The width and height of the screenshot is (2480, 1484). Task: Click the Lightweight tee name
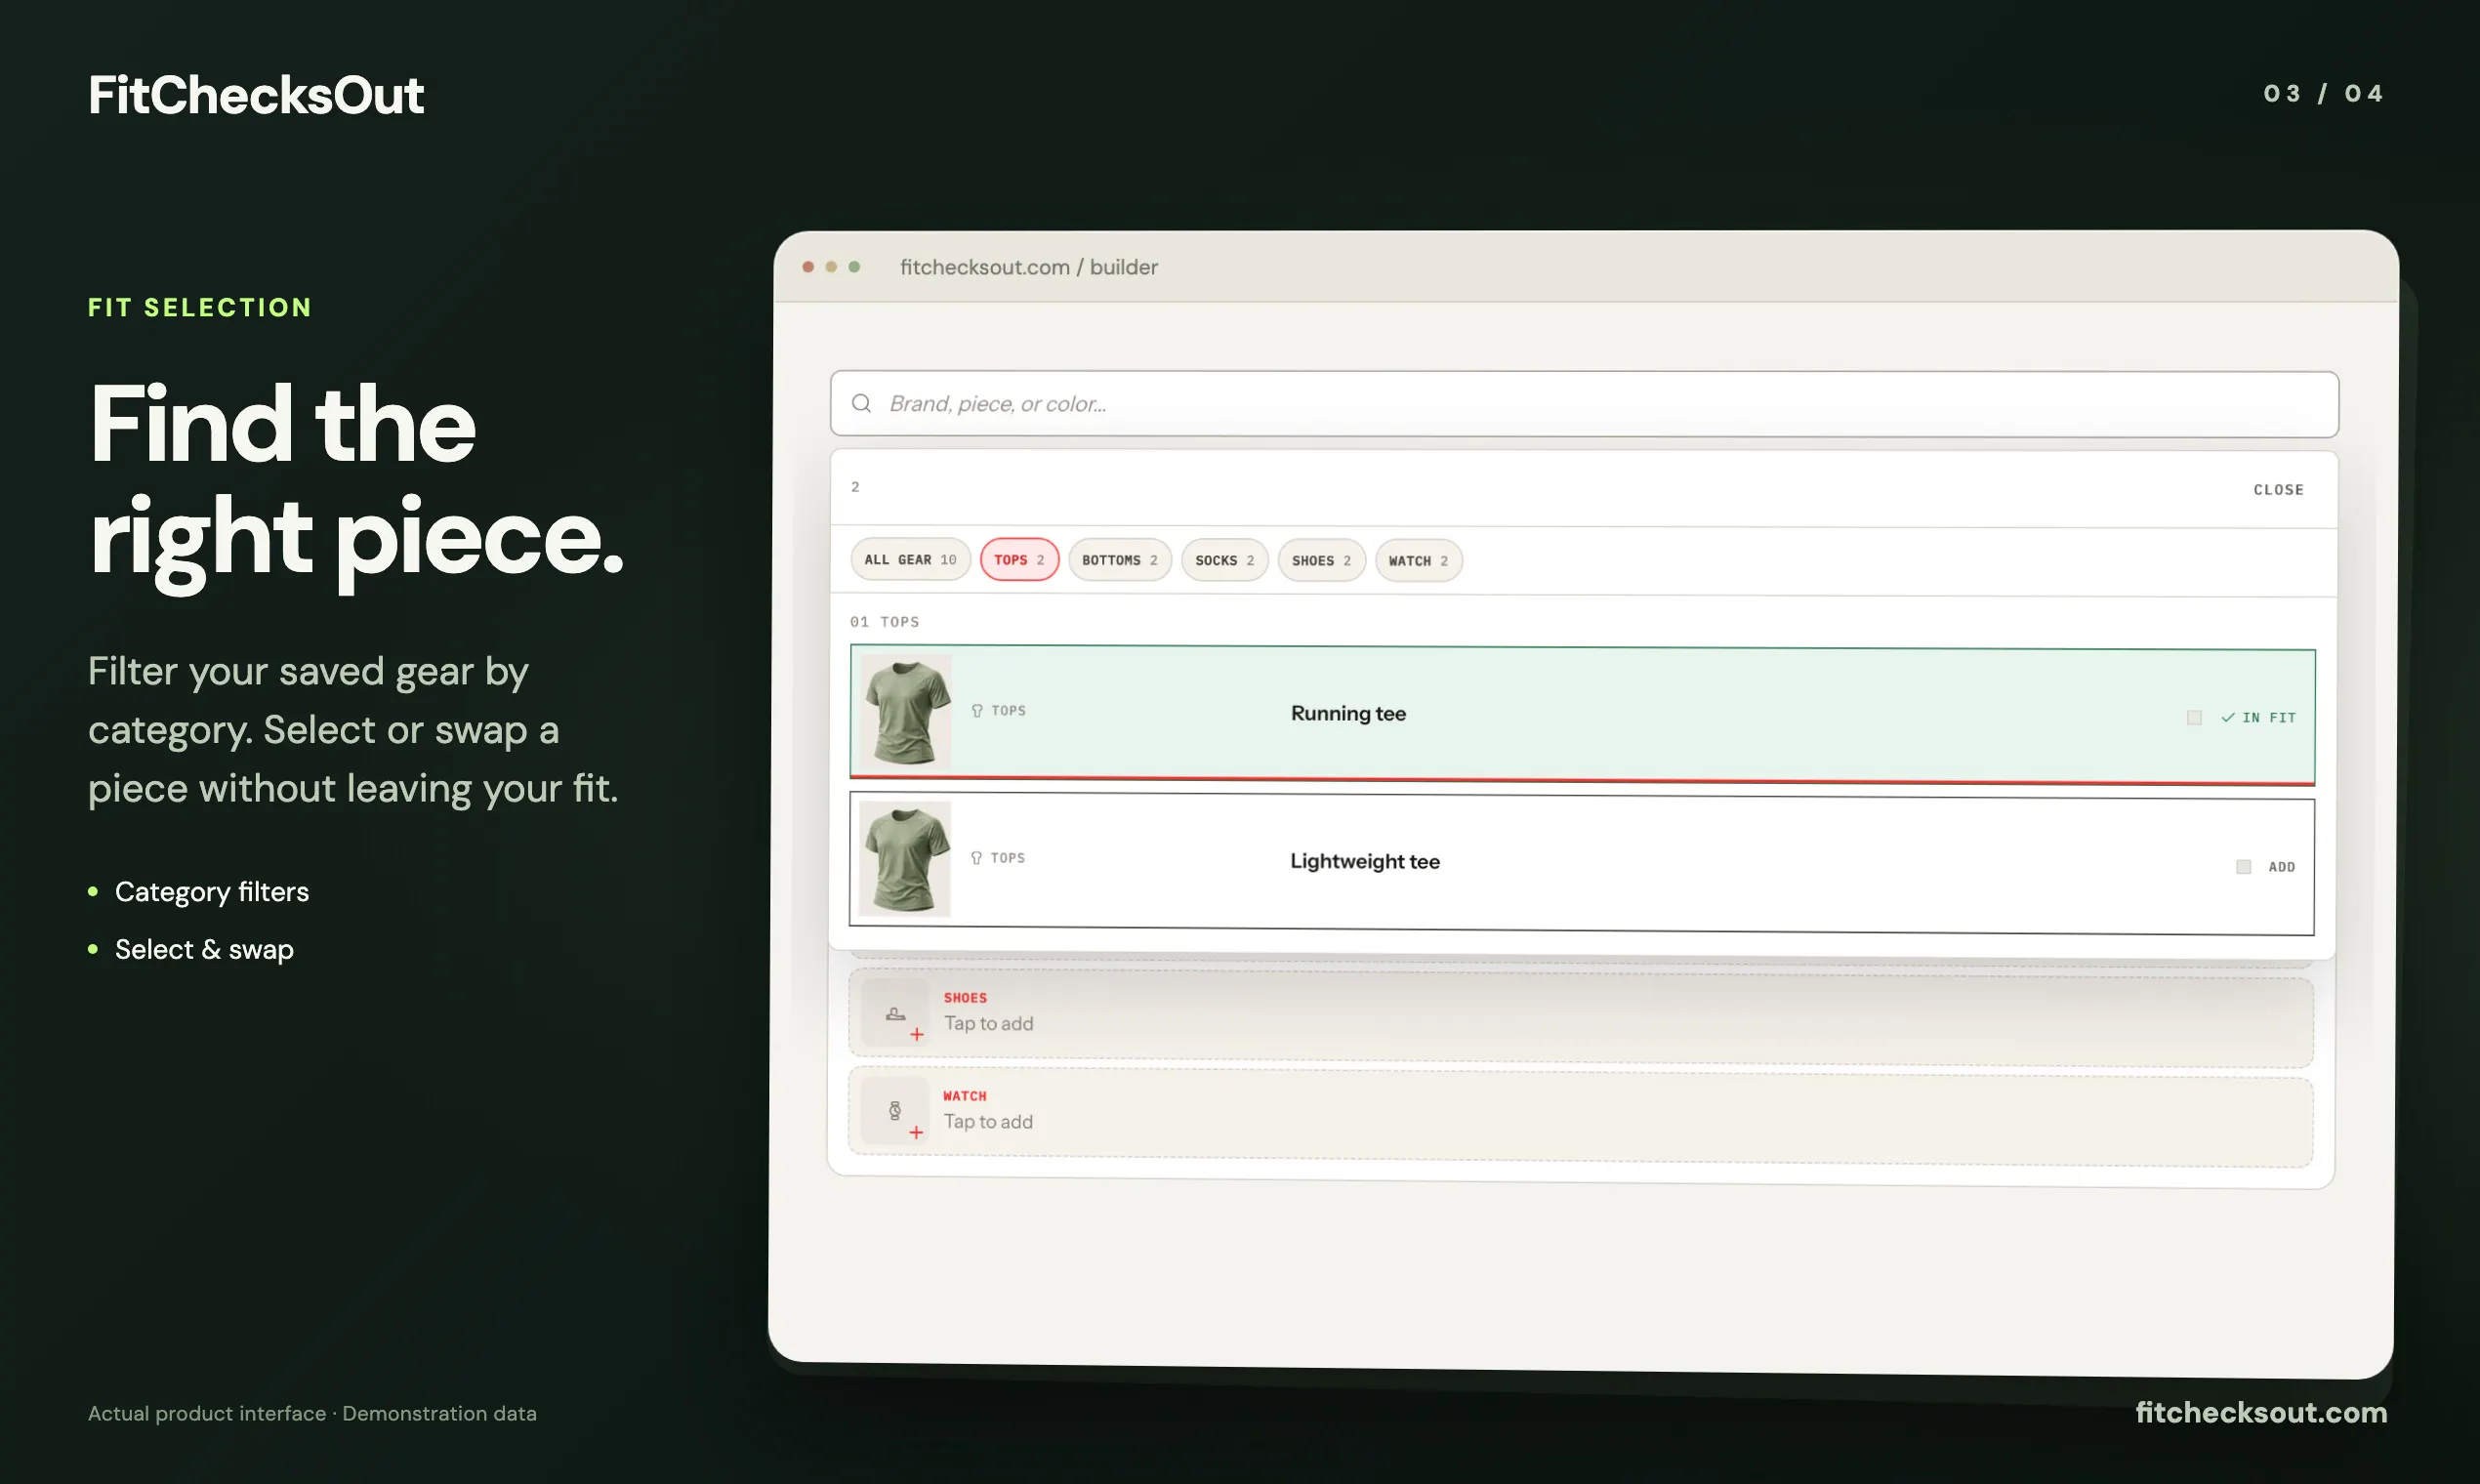[1364, 861]
